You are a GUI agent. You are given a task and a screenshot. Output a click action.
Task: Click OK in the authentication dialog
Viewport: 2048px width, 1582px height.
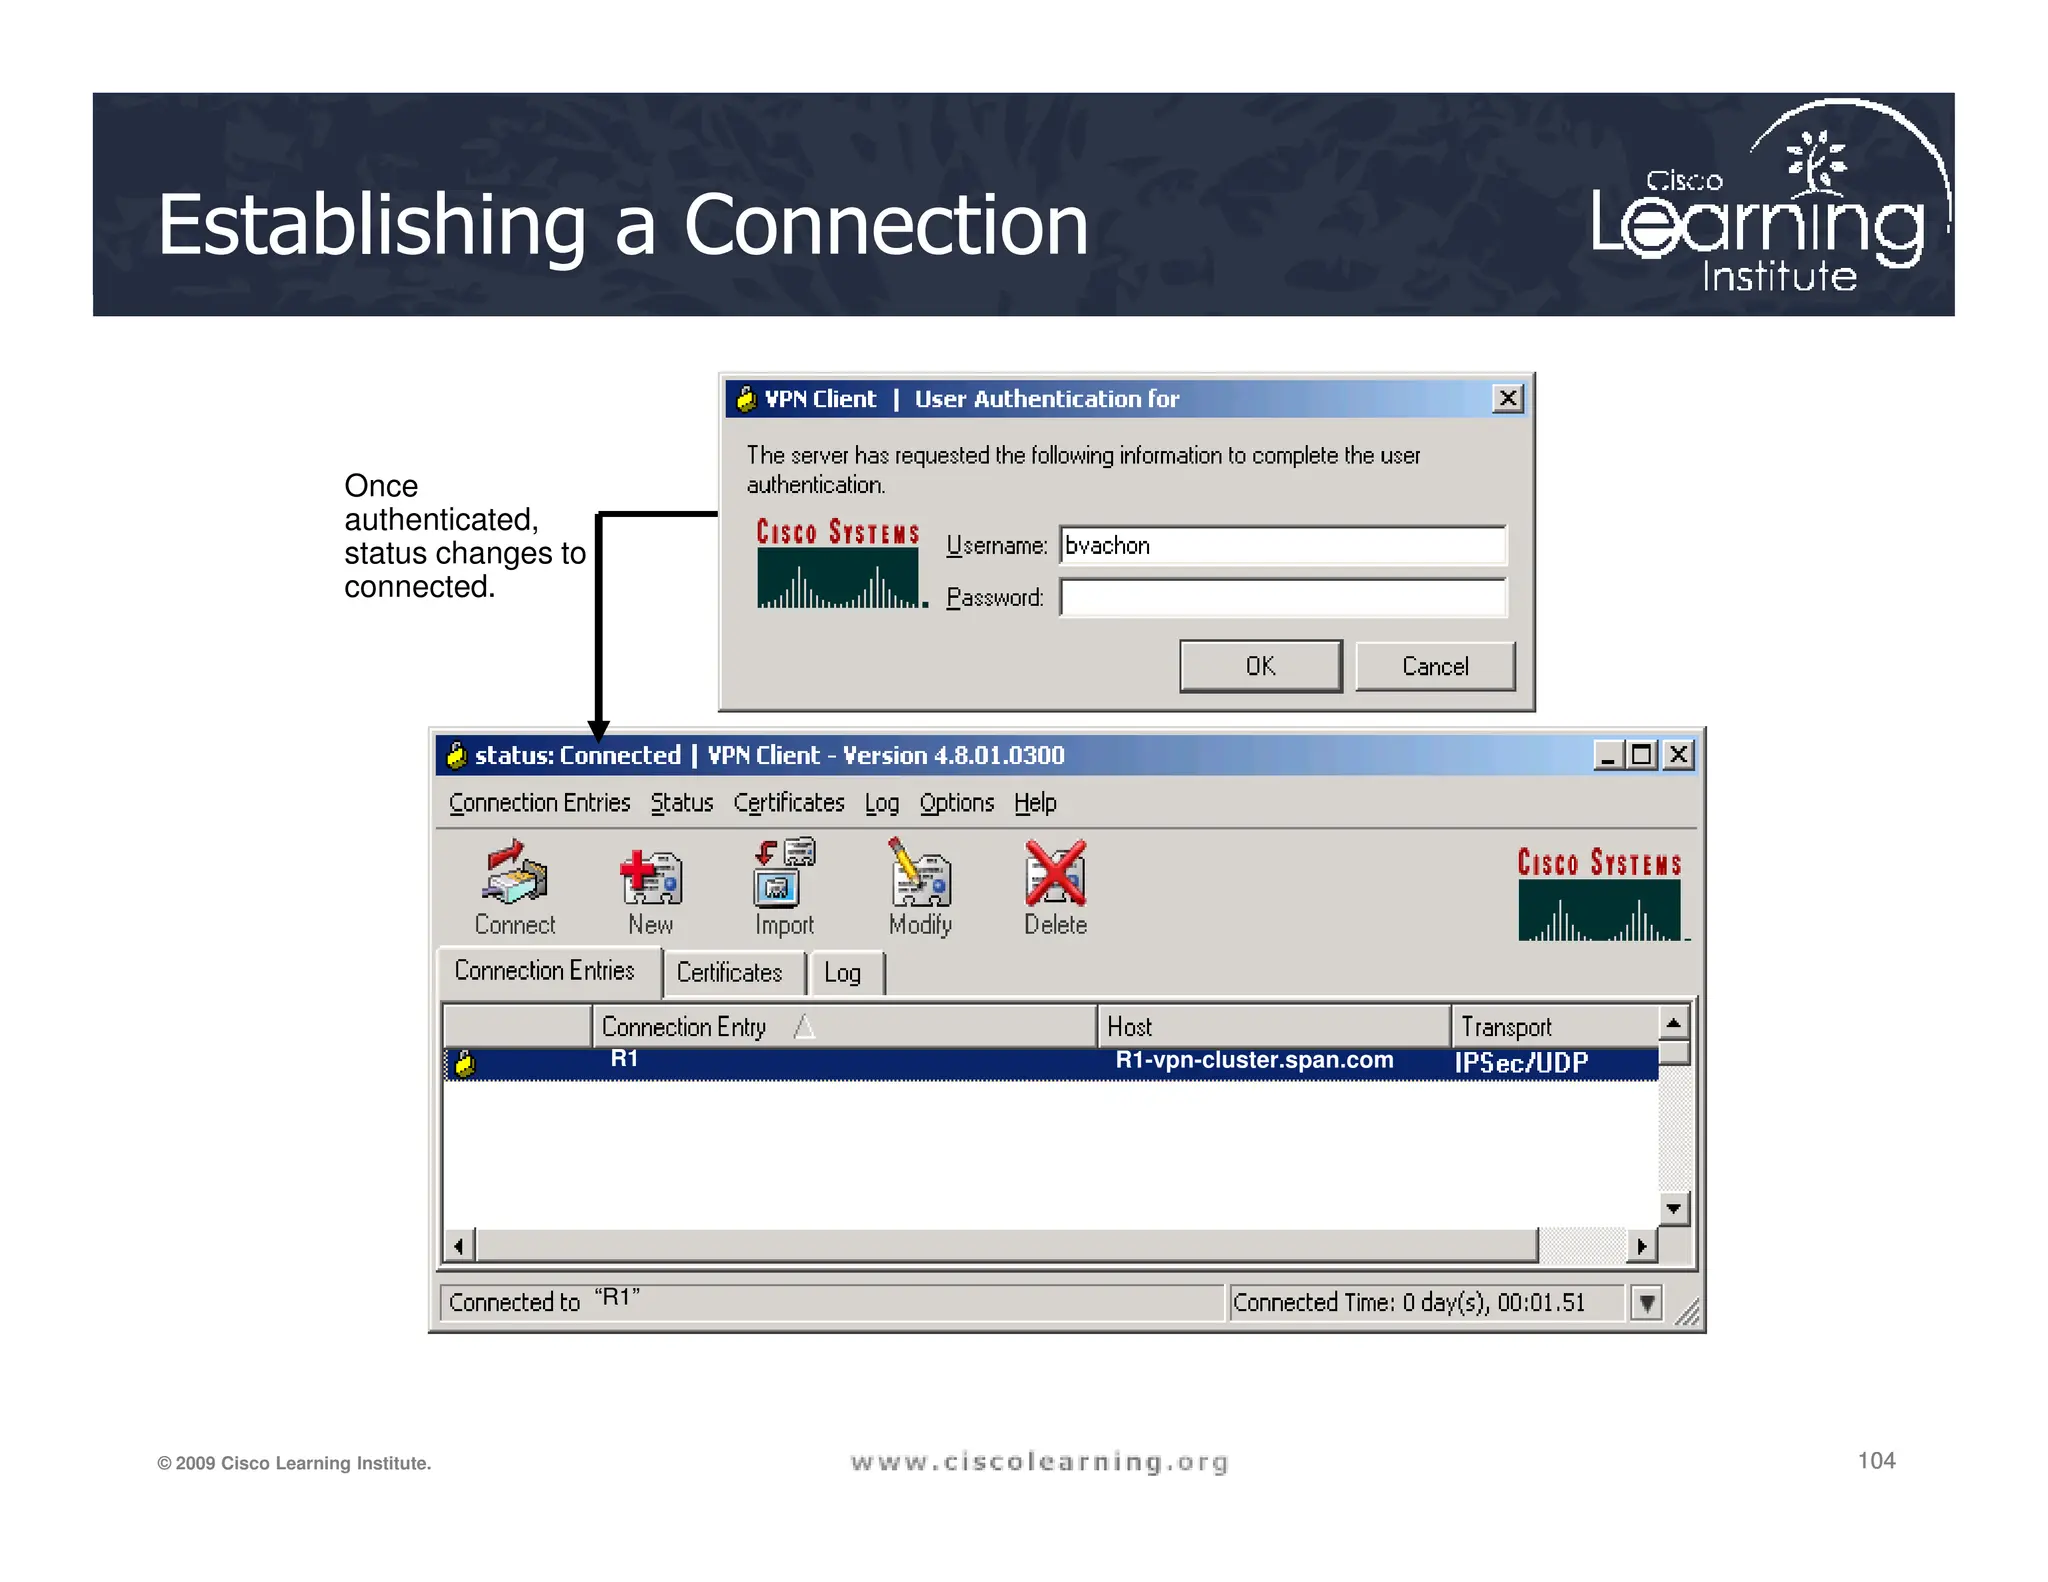[x=1260, y=666]
